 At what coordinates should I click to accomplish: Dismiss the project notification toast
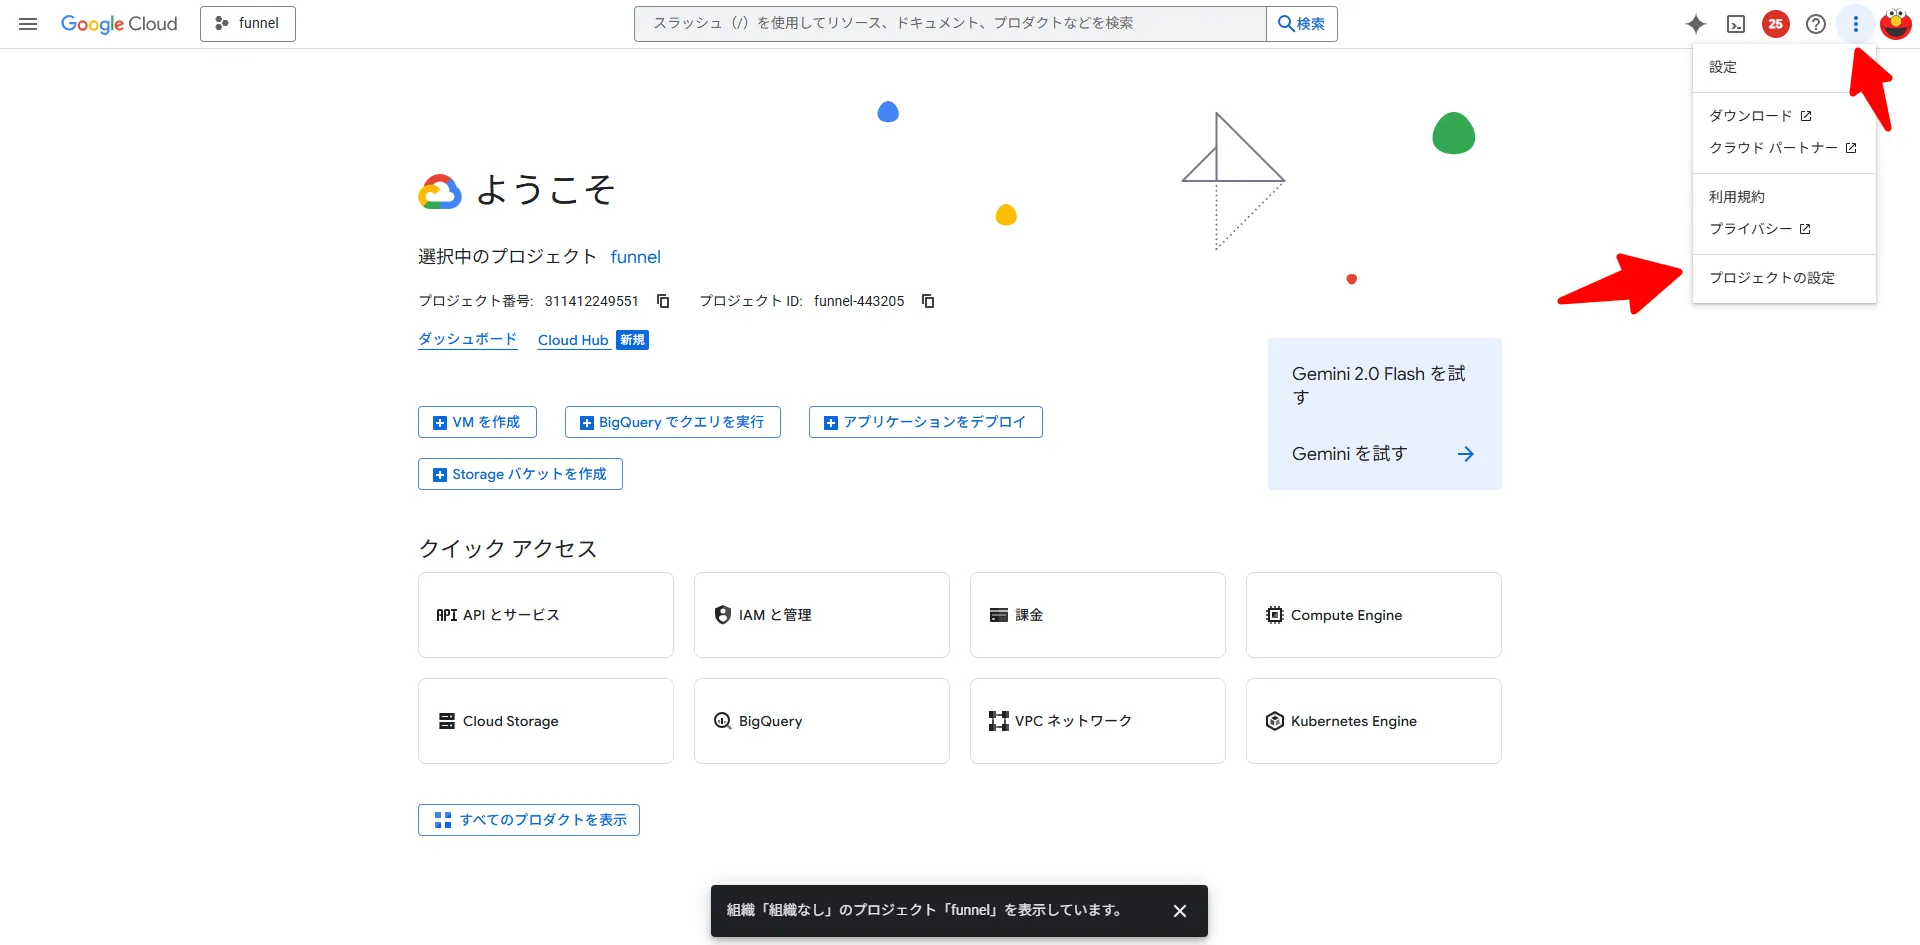pyautogui.click(x=1180, y=911)
